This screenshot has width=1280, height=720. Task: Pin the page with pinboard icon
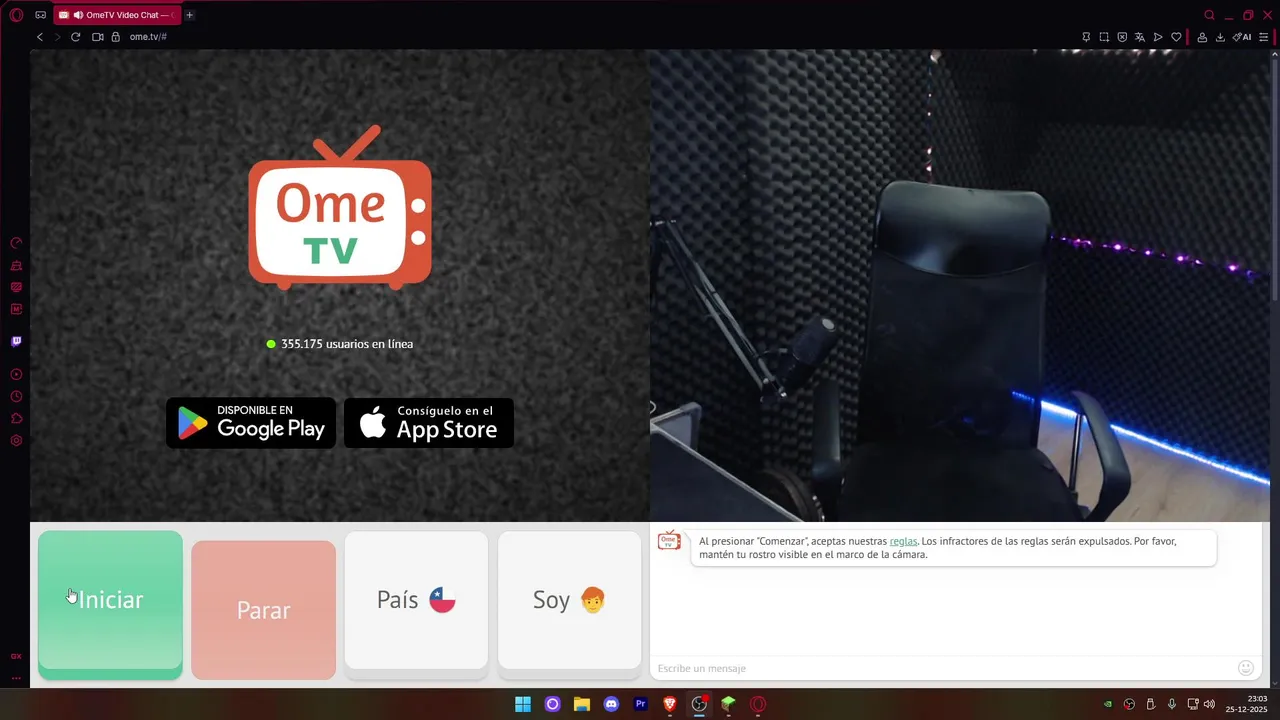click(1086, 37)
